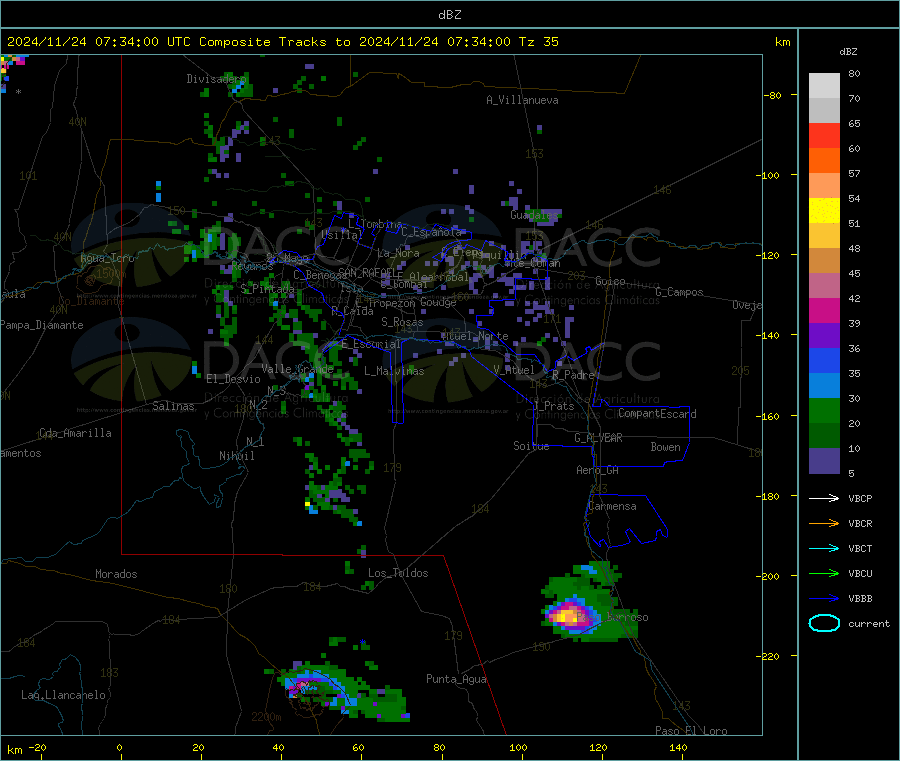
Task: Click the SAN_RAFAEL city label
Action: [370, 272]
